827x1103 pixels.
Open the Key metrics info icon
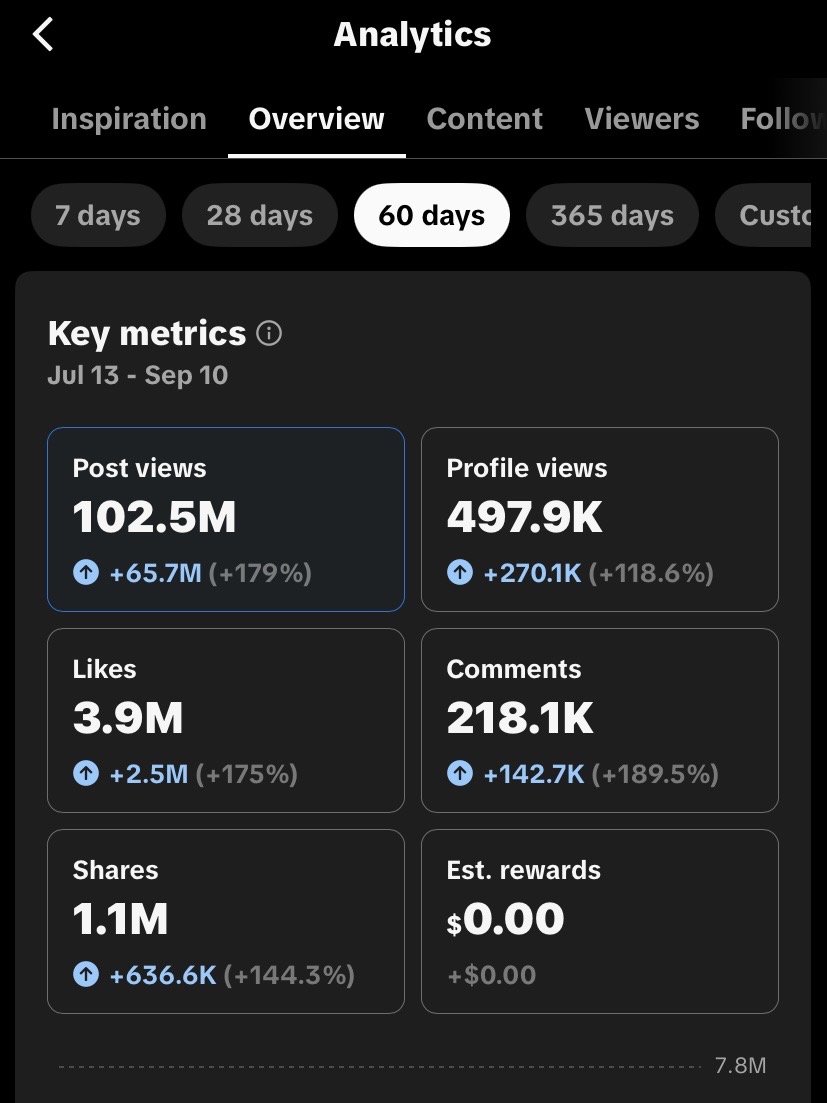269,333
